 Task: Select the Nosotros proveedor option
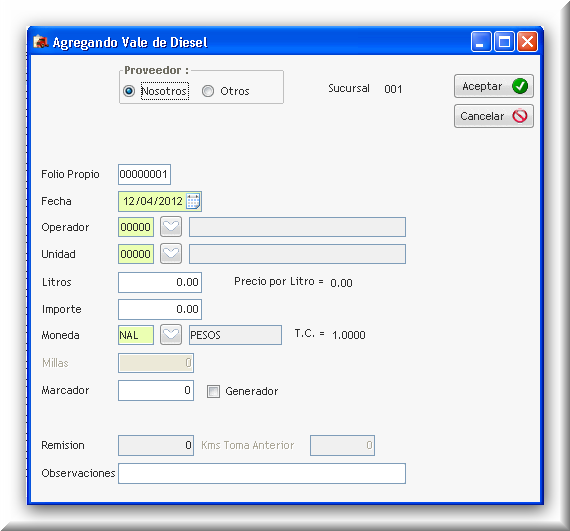tap(129, 91)
